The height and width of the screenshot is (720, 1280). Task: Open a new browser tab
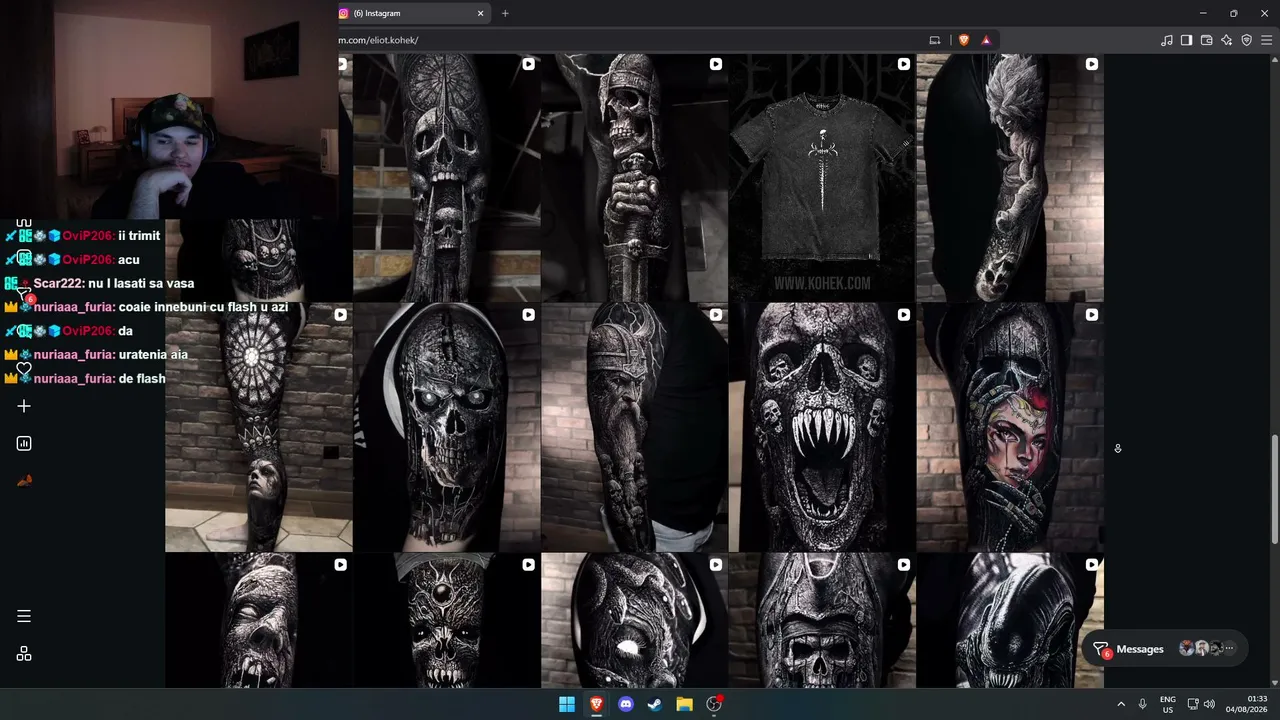point(505,13)
